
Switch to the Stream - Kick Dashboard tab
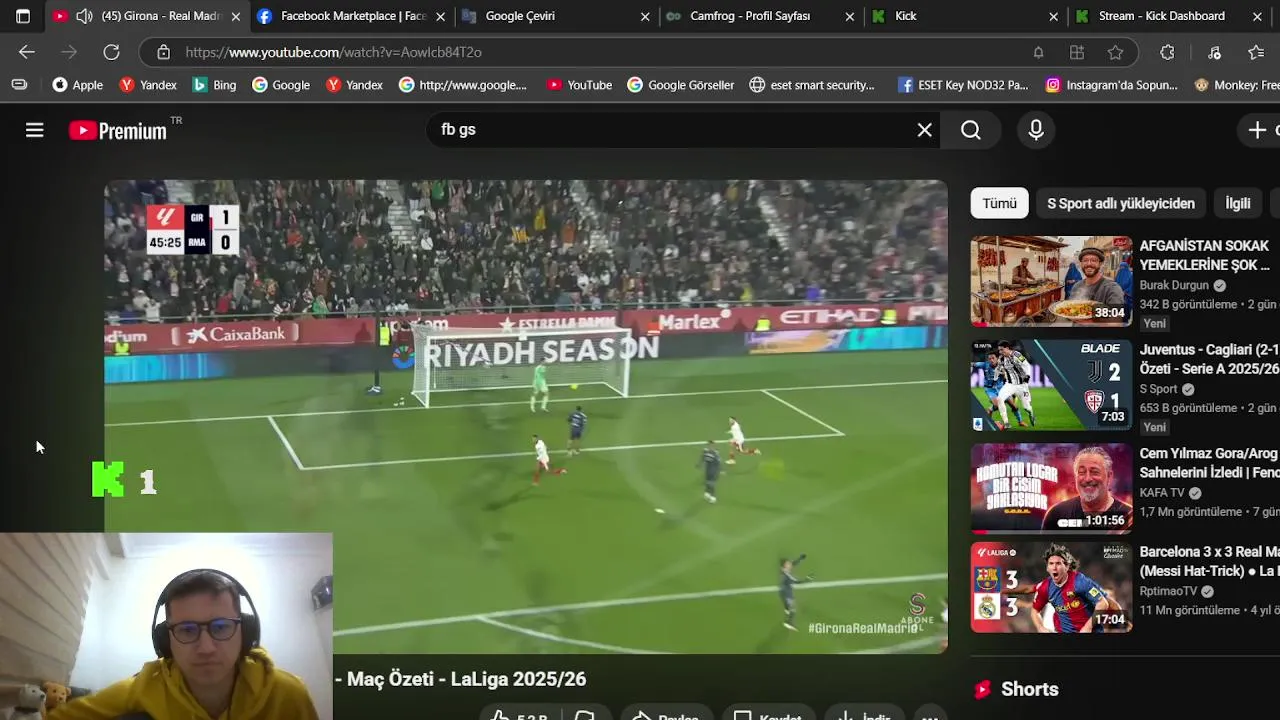tap(1161, 16)
